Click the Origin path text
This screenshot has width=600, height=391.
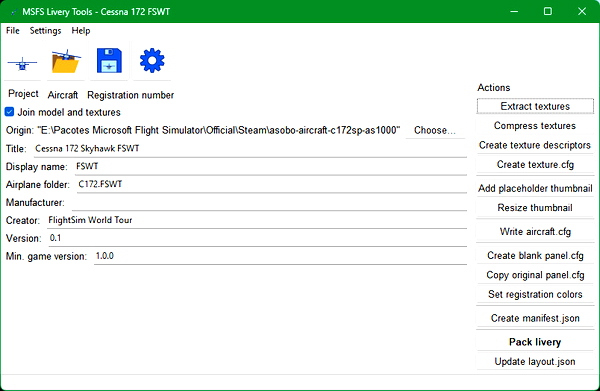pyautogui.click(x=218, y=130)
